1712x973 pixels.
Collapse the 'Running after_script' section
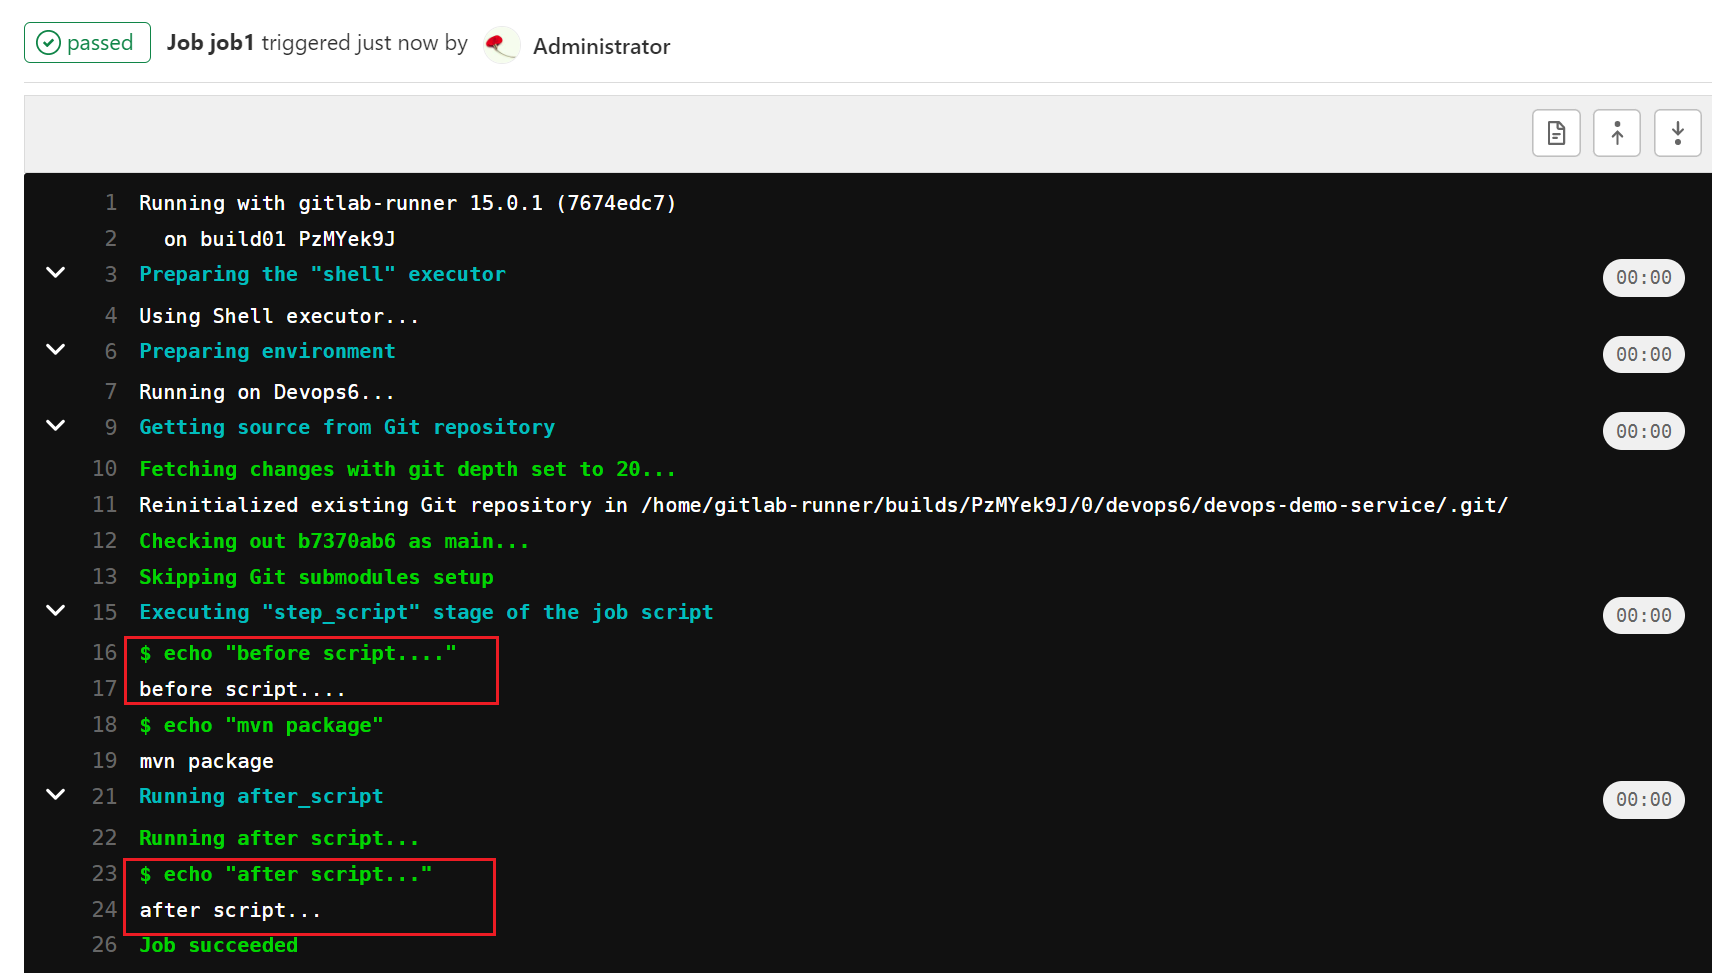coord(56,795)
